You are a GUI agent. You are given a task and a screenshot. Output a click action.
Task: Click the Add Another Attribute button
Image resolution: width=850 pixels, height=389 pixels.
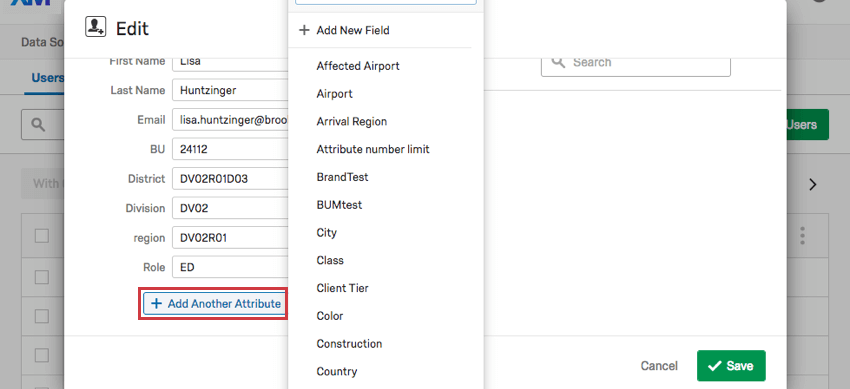(215, 304)
